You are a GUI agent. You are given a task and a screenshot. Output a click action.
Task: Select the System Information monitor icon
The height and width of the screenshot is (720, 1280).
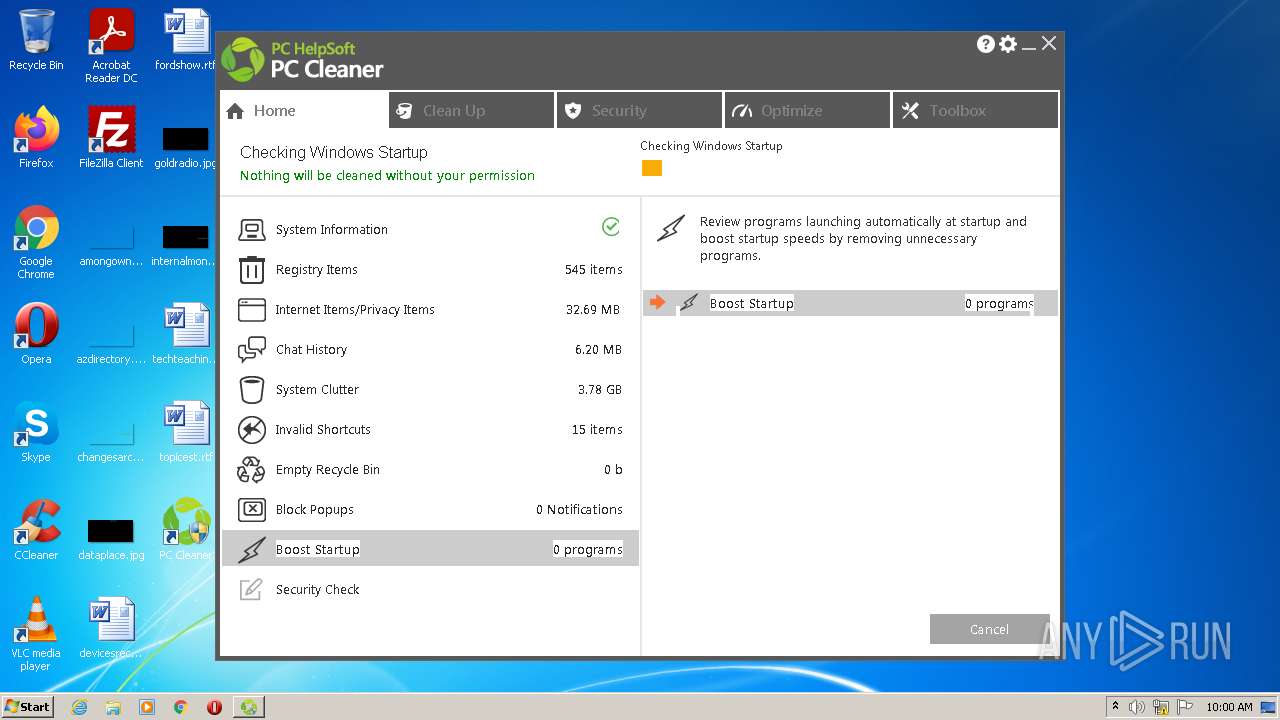[x=251, y=230]
